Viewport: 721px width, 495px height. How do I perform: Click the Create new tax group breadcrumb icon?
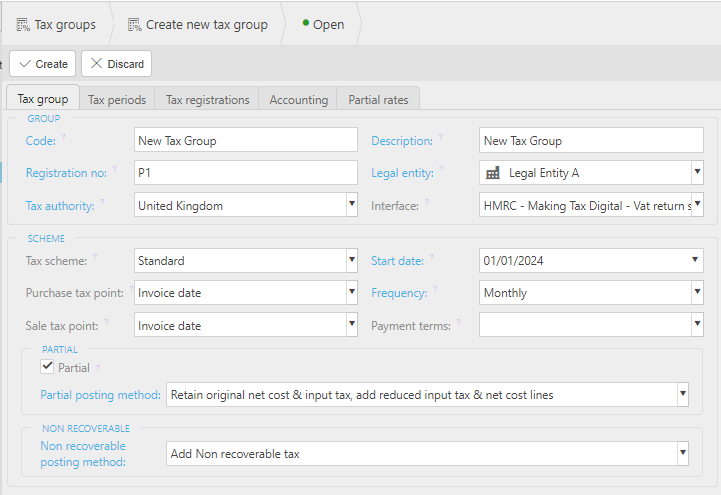[x=133, y=24]
